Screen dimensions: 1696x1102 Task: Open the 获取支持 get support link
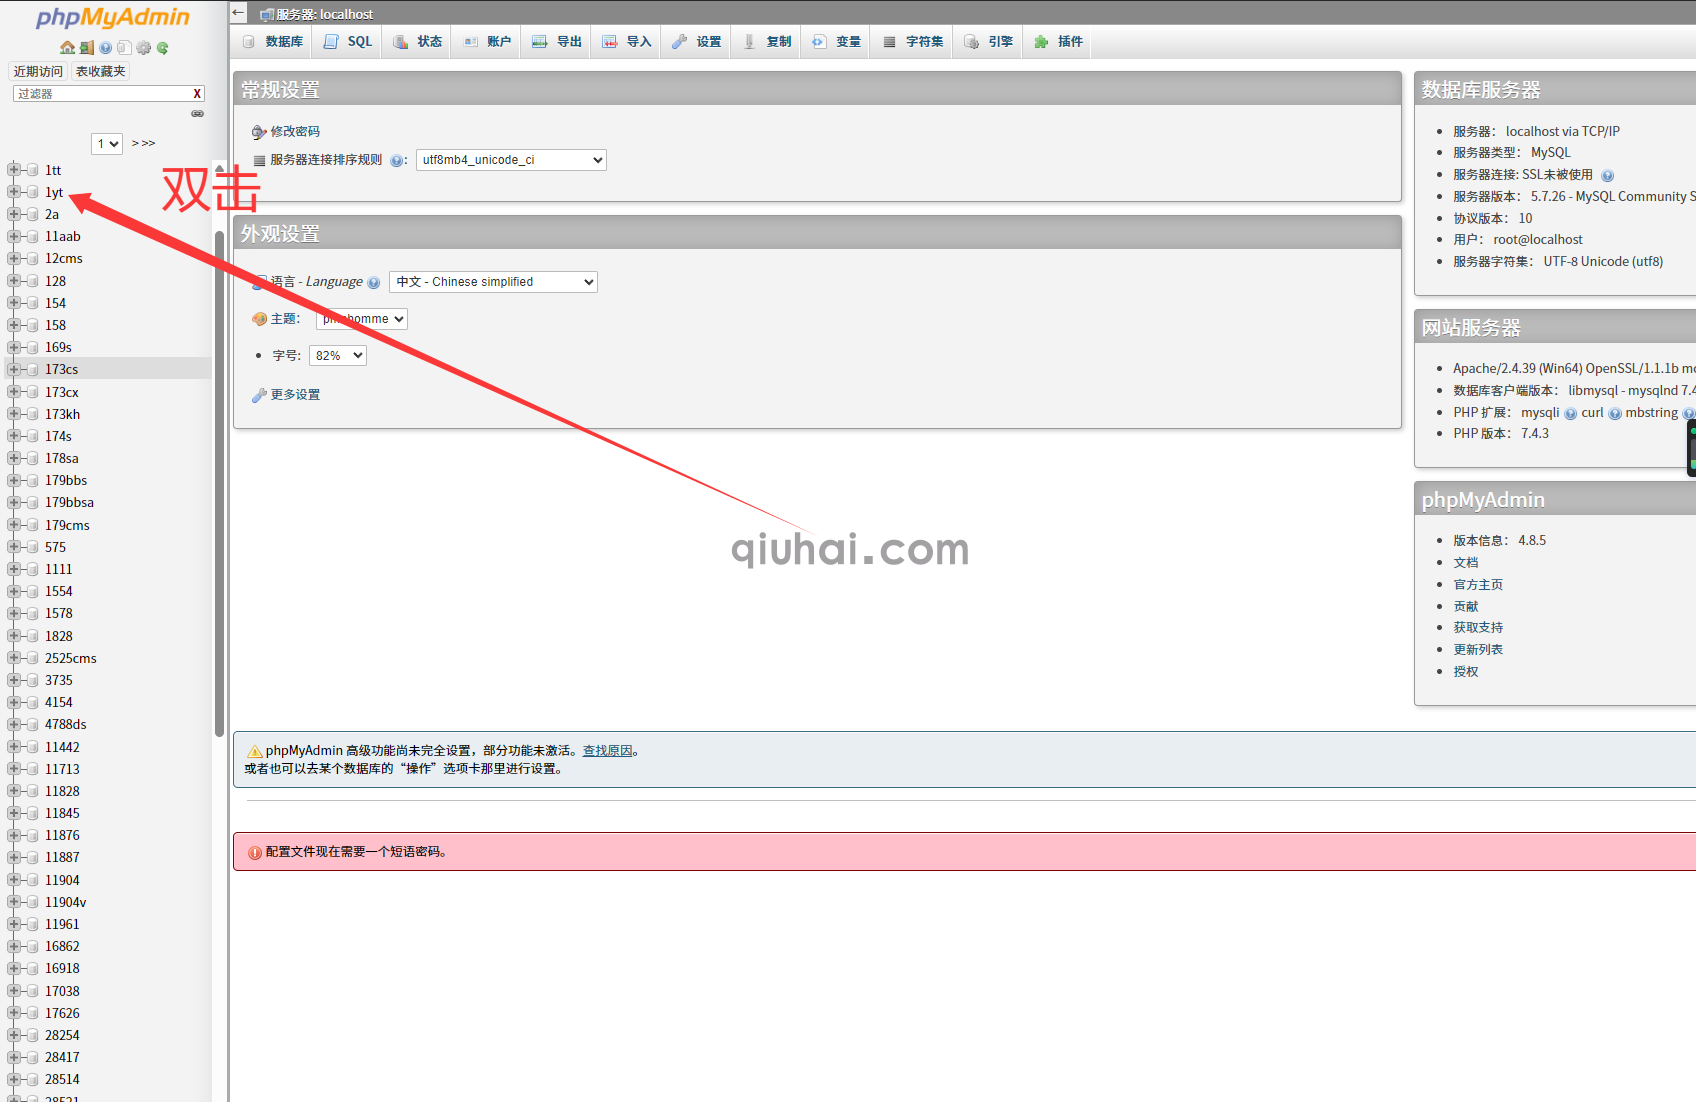pos(1478,628)
